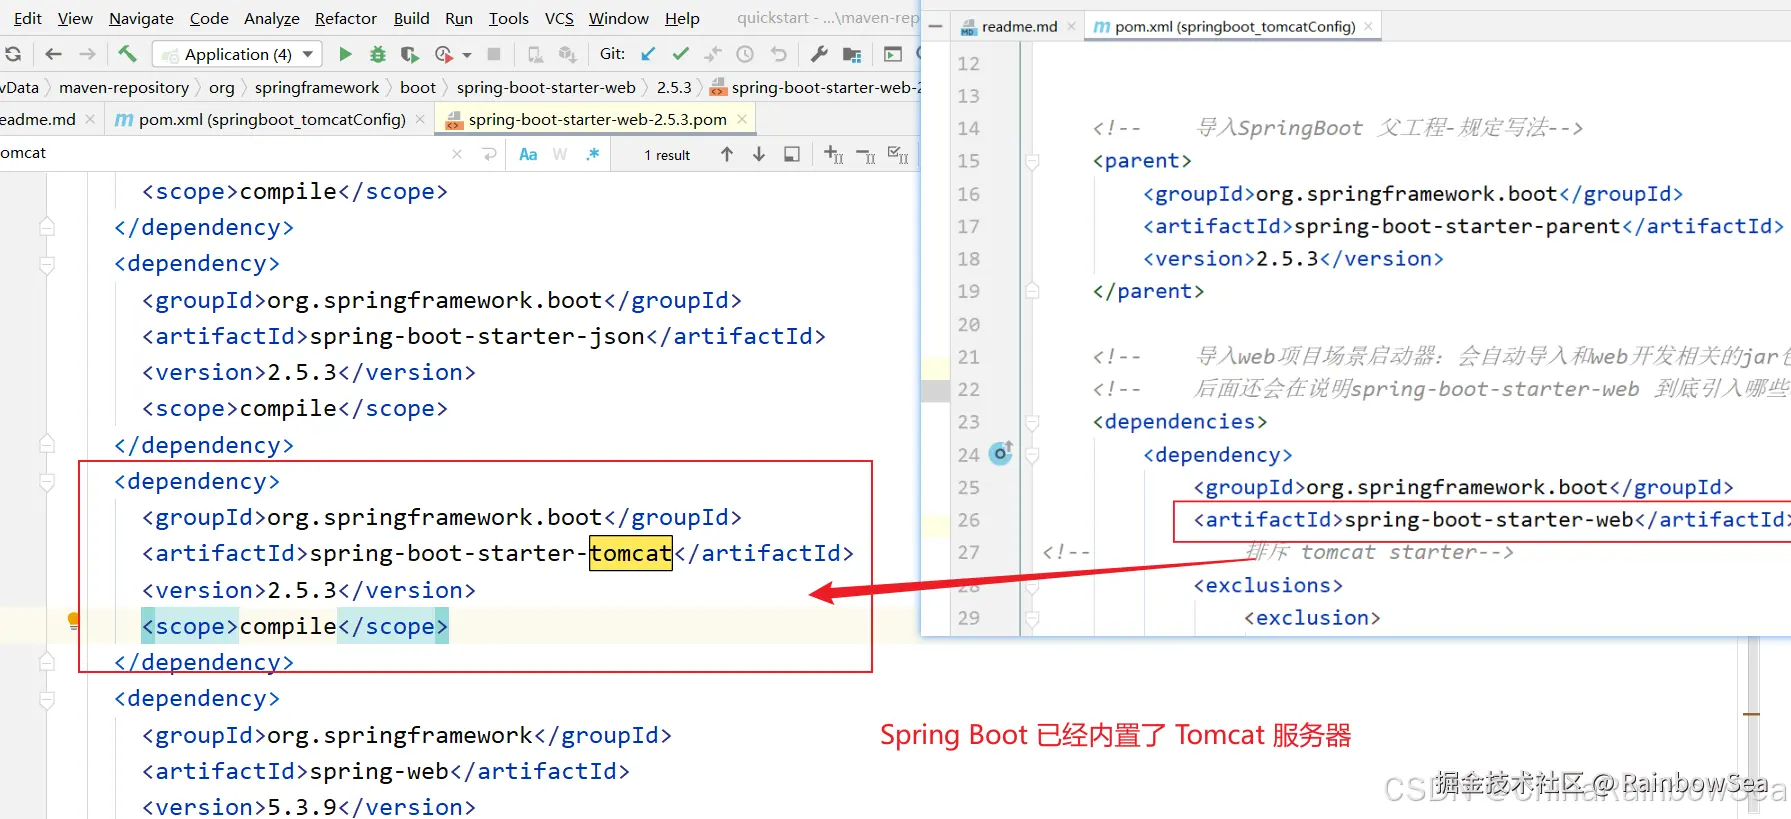Open the Refactor menu
The image size is (1791, 819).
coord(346,18)
